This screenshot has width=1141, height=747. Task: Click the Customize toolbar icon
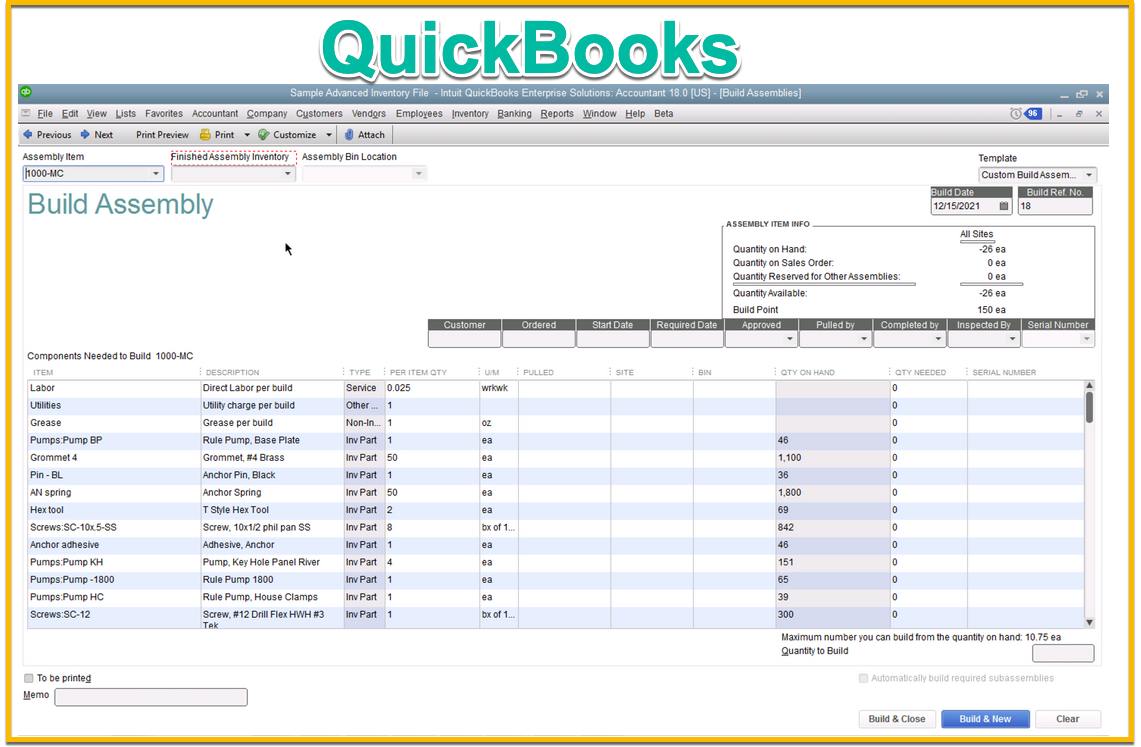263,135
